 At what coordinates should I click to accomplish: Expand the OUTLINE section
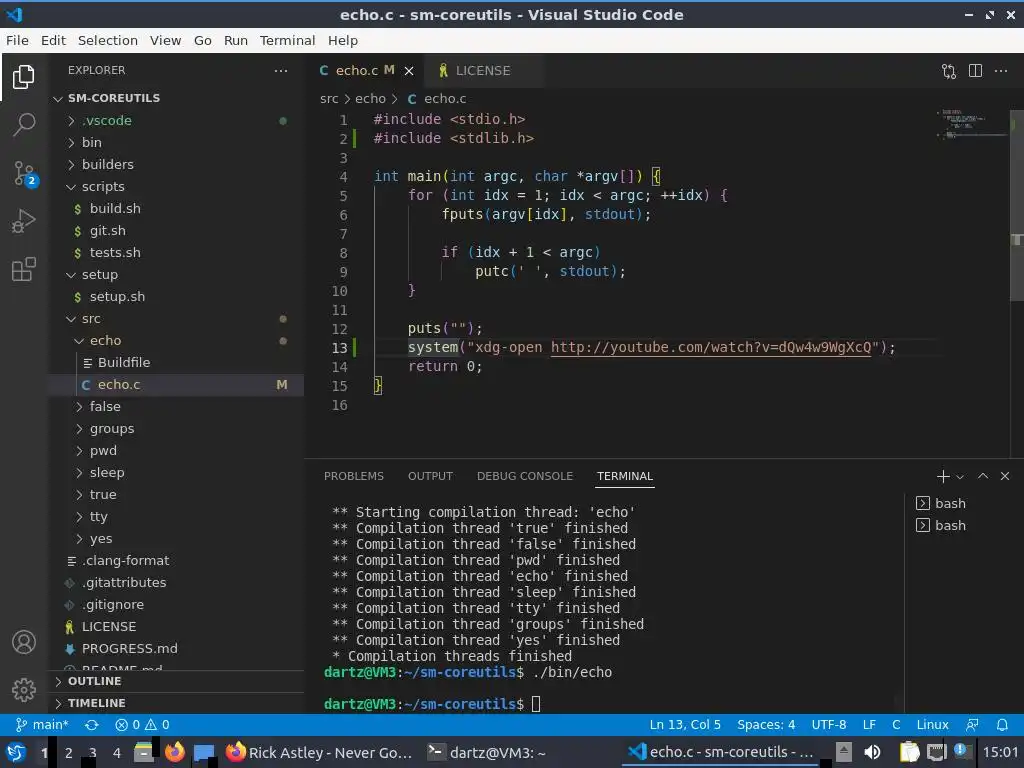(176, 681)
